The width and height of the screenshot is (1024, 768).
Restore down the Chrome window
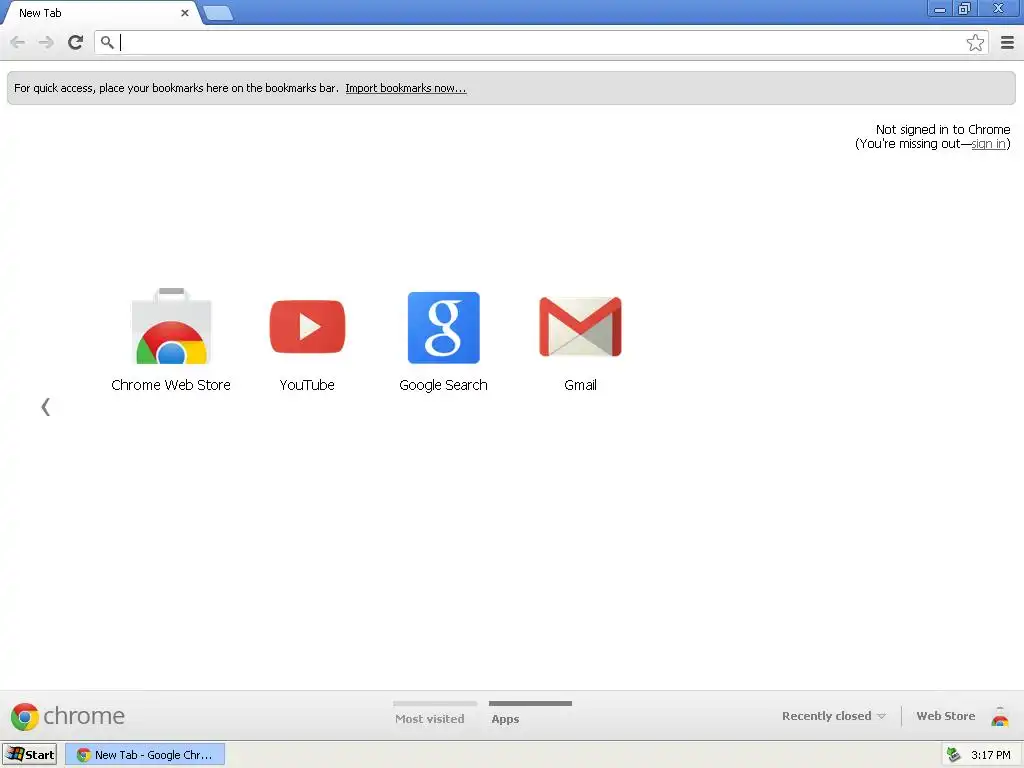tap(964, 9)
